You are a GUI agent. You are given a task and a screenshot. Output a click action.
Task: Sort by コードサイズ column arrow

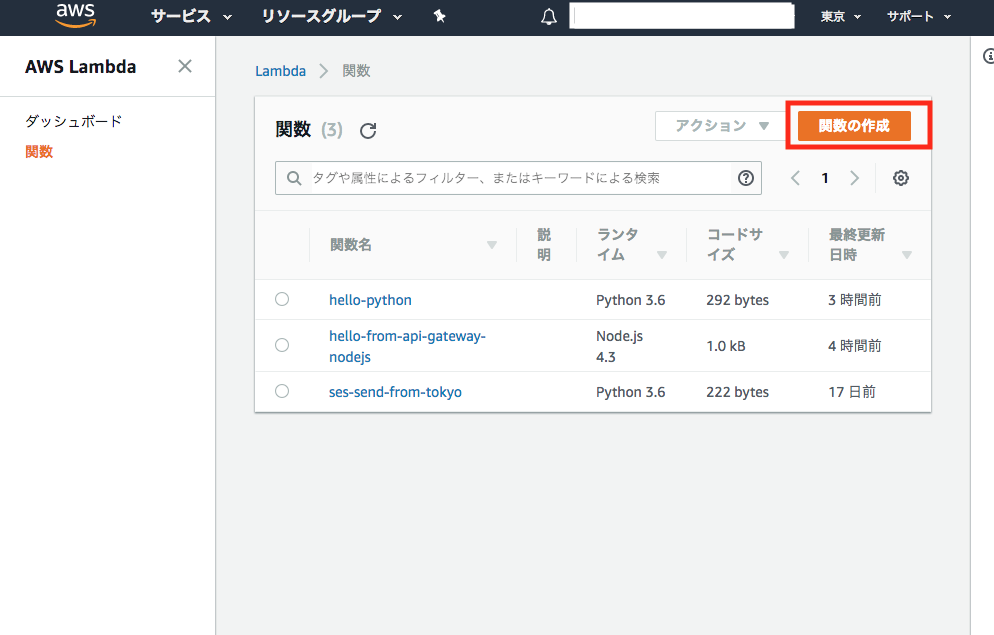pyautogui.click(x=784, y=255)
